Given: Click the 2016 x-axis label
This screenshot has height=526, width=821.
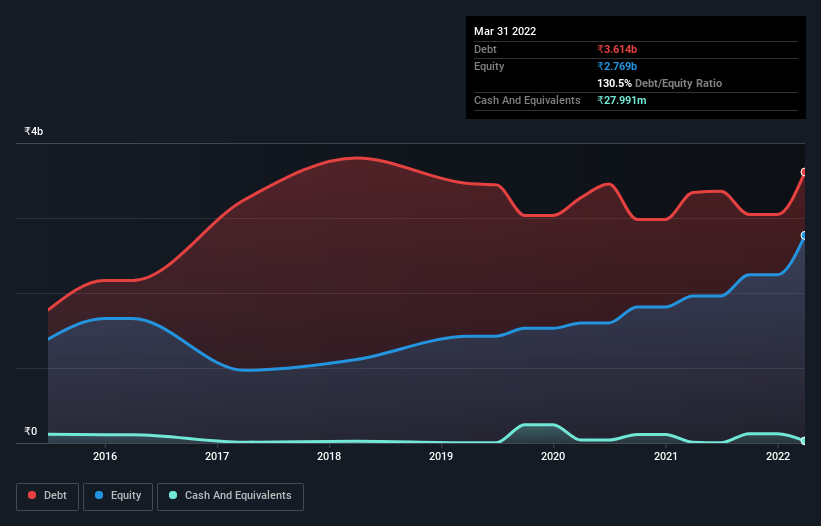Looking at the screenshot, I should [x=105, y=456].
